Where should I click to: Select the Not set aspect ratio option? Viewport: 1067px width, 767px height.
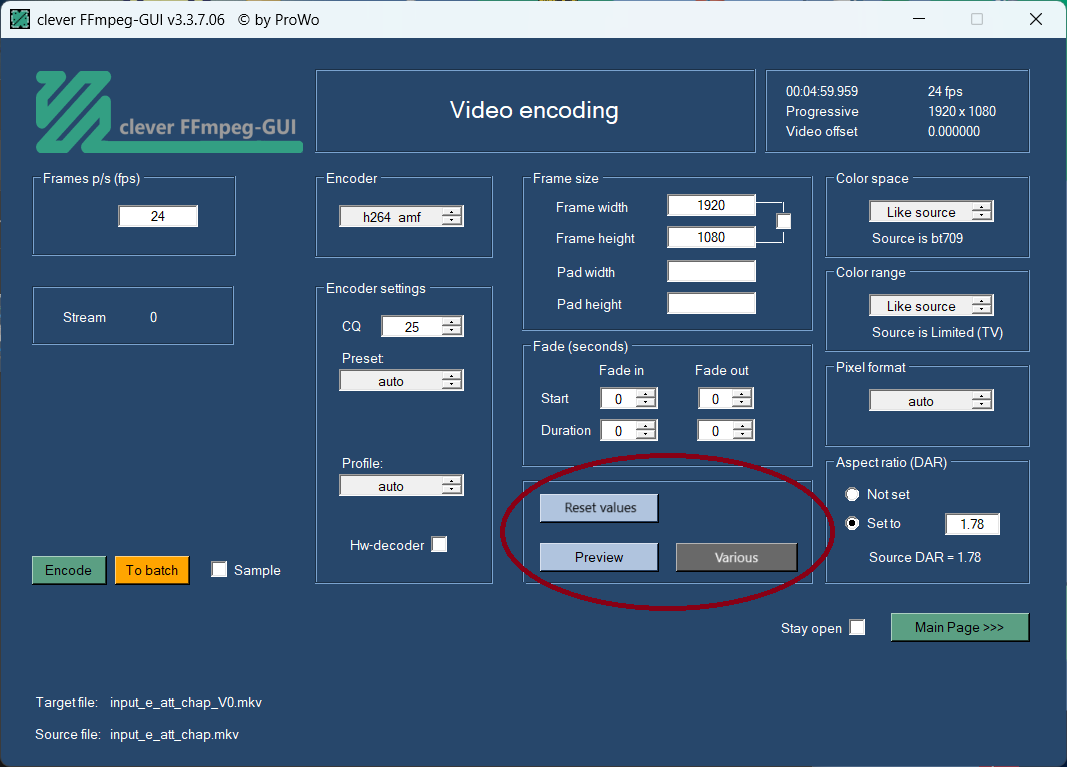[x=852, y=494]
